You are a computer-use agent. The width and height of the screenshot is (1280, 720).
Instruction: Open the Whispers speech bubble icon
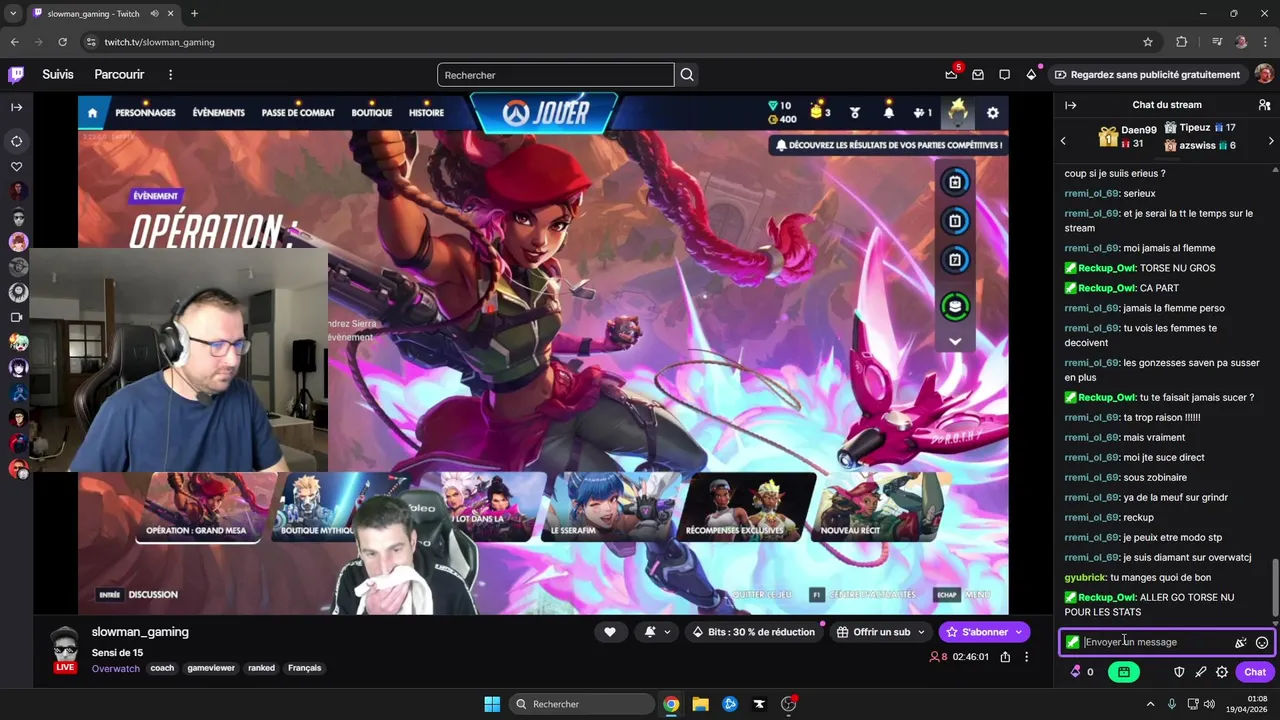[1004, 74]
